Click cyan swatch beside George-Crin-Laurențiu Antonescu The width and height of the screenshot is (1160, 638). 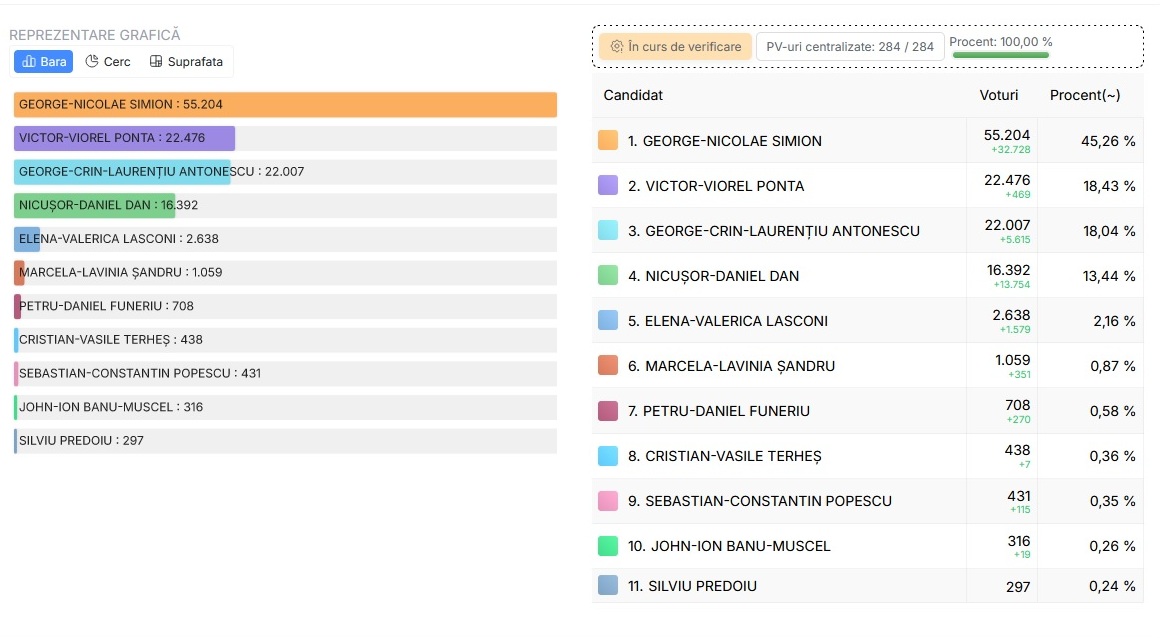(608, 231)
